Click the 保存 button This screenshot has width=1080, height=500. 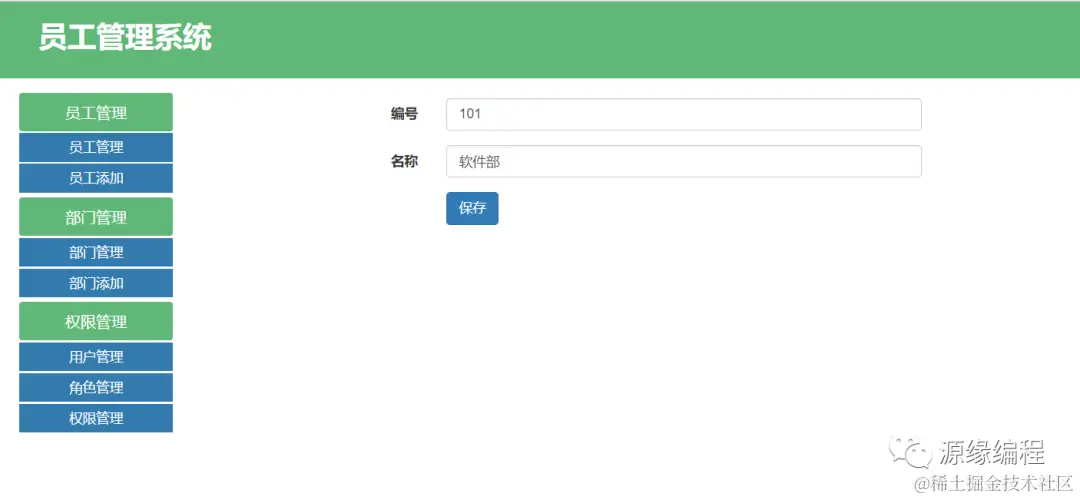pos(472,208)
